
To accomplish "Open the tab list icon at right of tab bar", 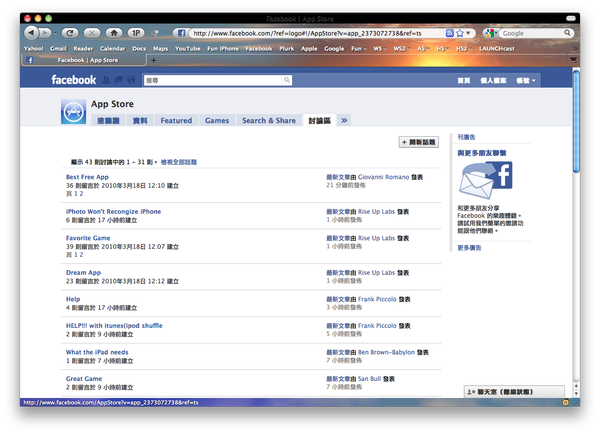I will pos(573,60).
